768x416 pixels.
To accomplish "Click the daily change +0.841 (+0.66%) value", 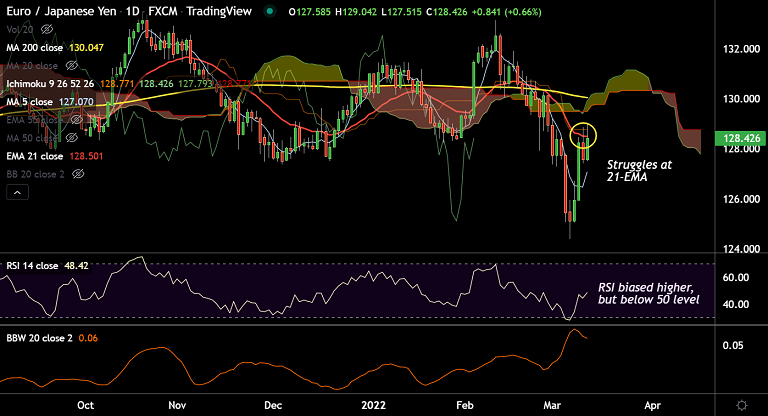I will pos(506,12).
